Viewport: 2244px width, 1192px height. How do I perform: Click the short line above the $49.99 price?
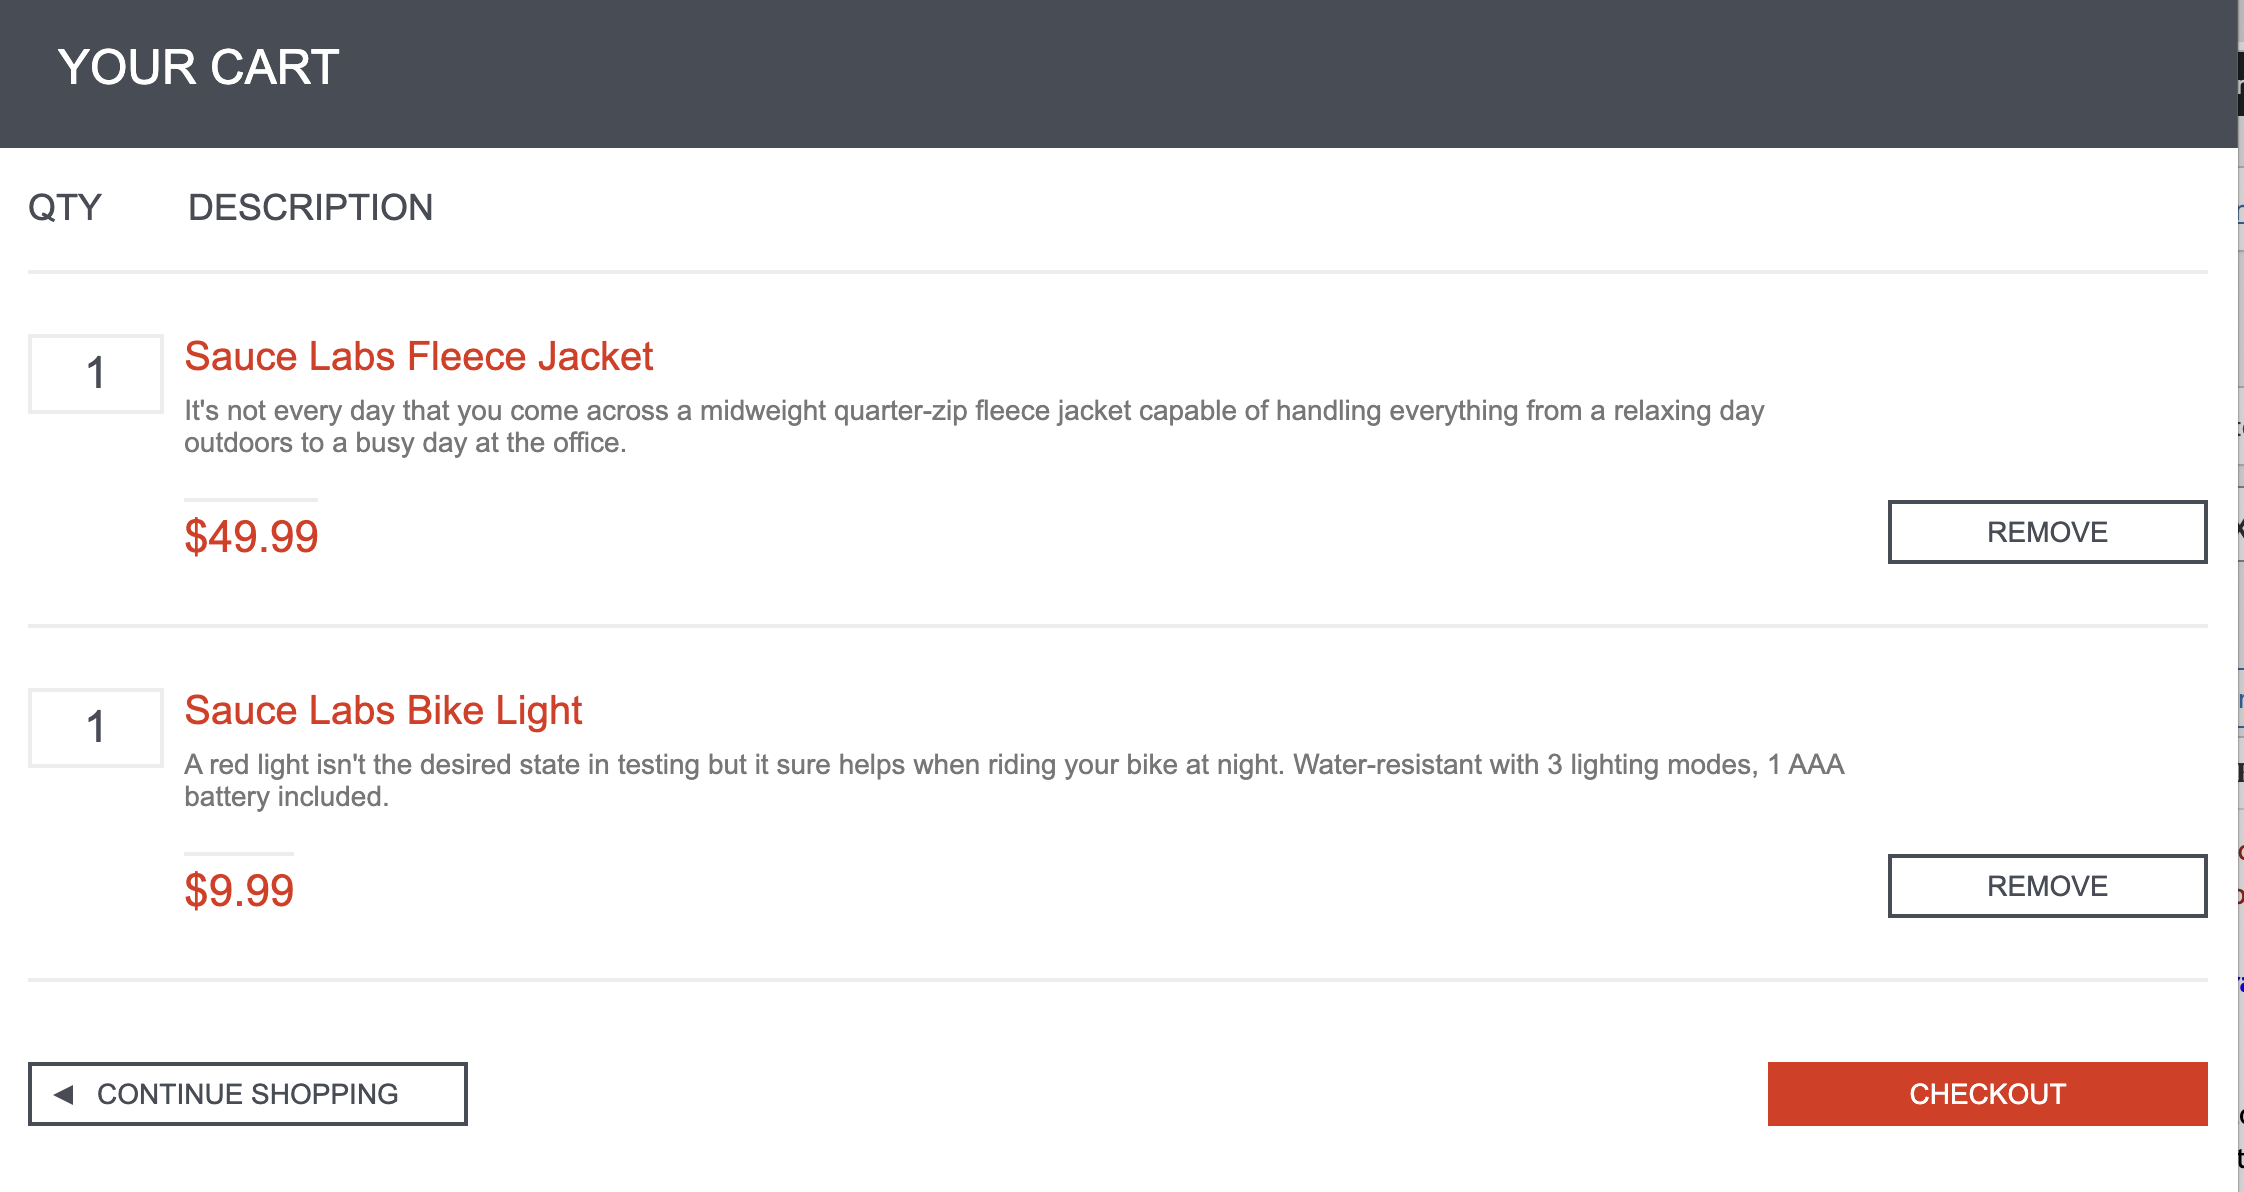(251, 499)
